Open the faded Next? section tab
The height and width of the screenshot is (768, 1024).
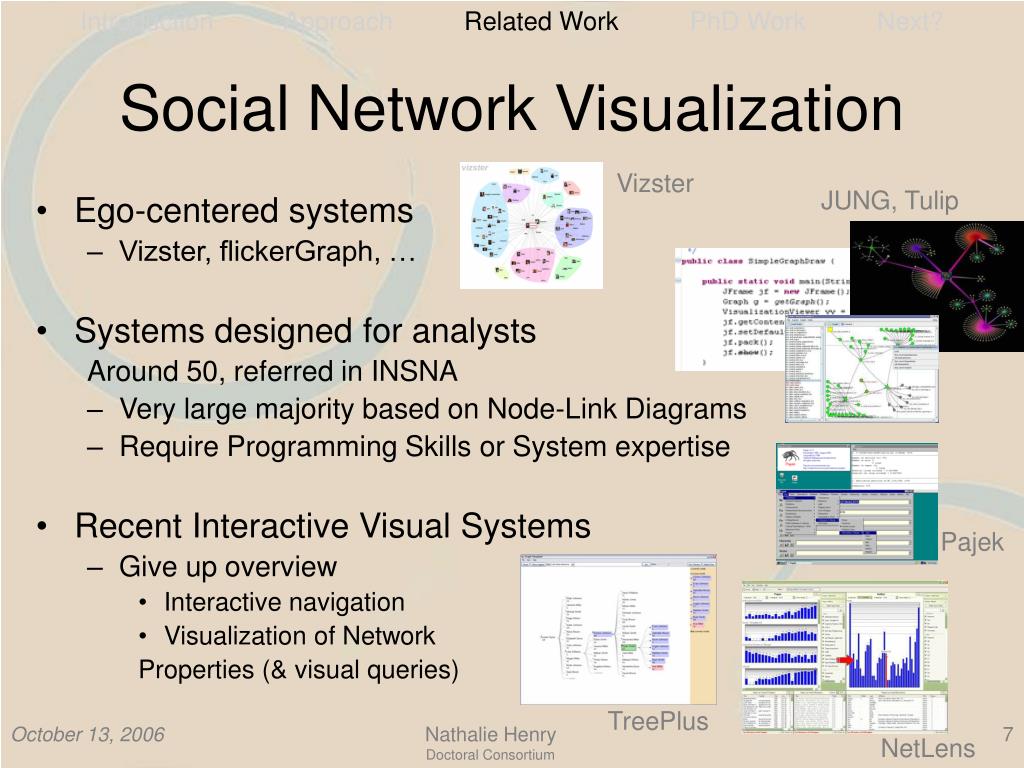[910, 22]
